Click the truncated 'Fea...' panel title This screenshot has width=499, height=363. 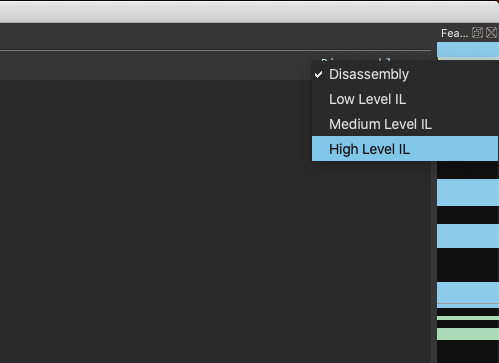pos(454,33)
